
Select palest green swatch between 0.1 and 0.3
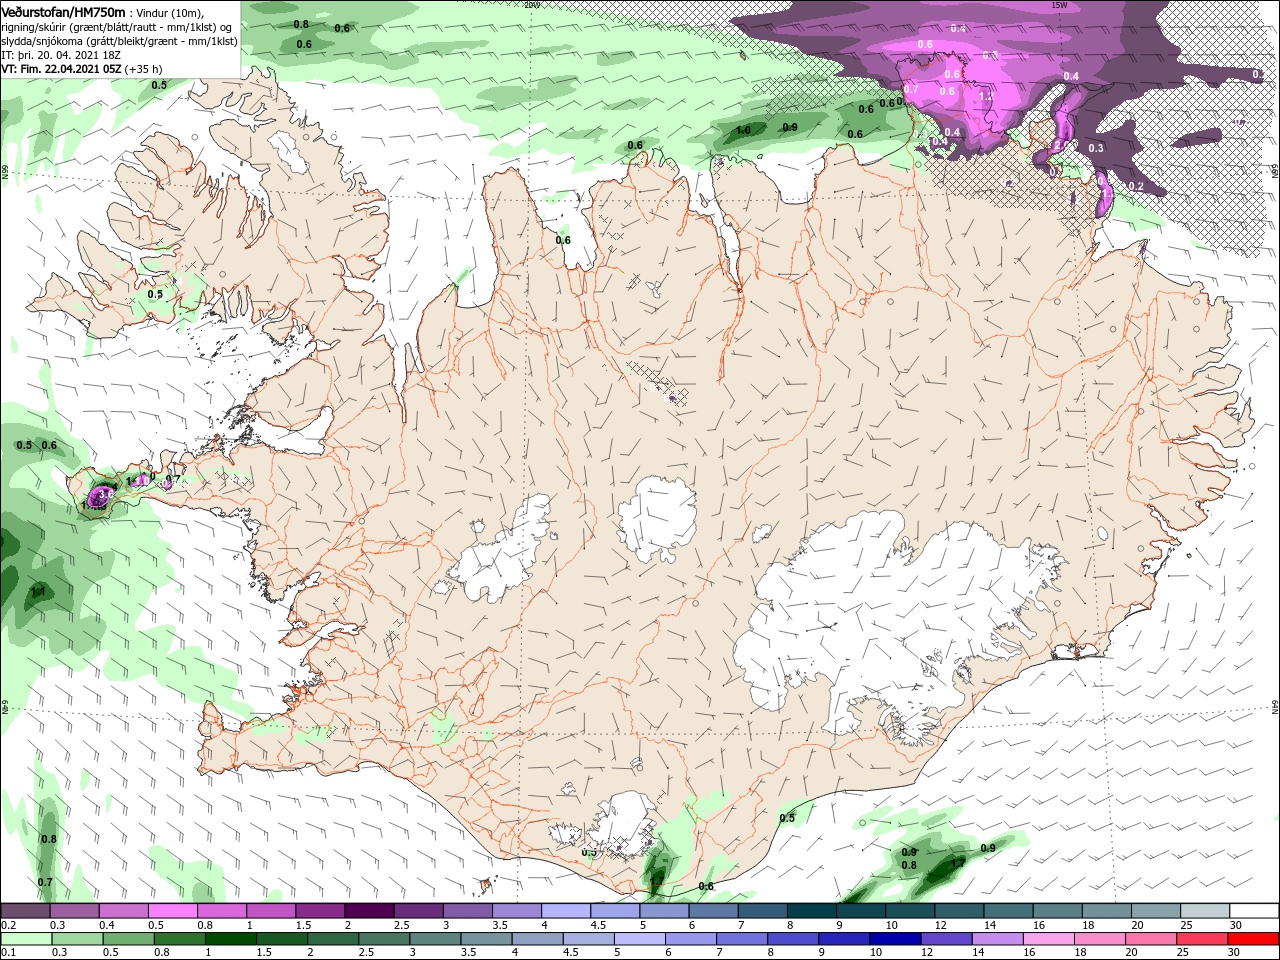coord(26,939)
